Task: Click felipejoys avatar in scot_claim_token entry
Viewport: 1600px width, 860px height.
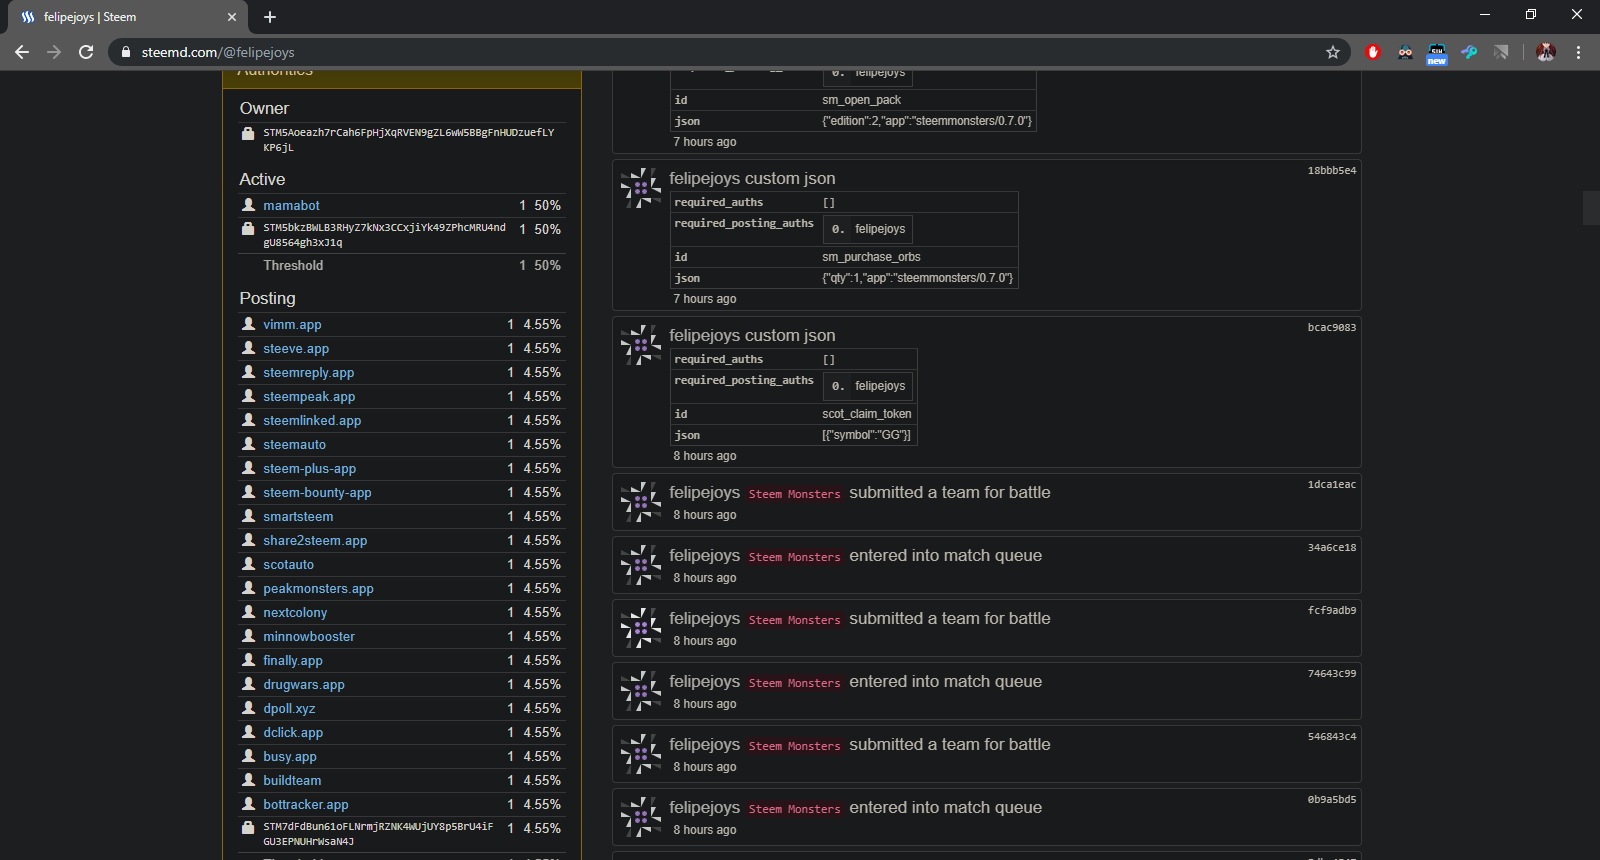Action: 641,345
